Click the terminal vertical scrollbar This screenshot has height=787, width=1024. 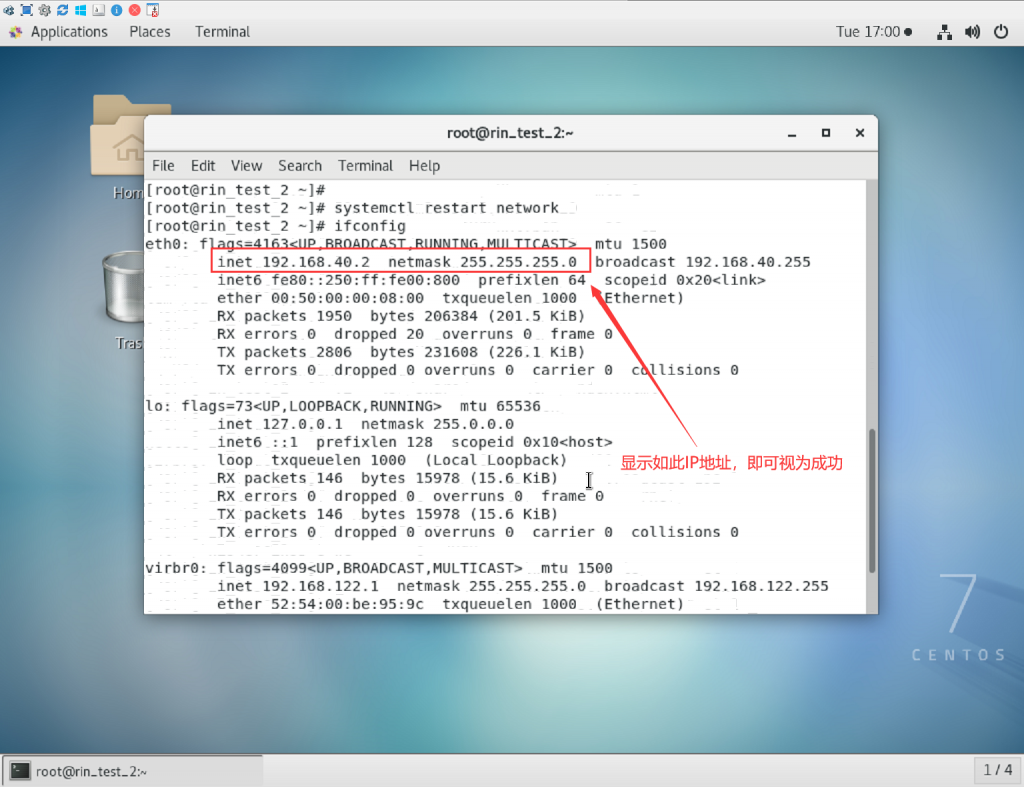click(872, 500)
